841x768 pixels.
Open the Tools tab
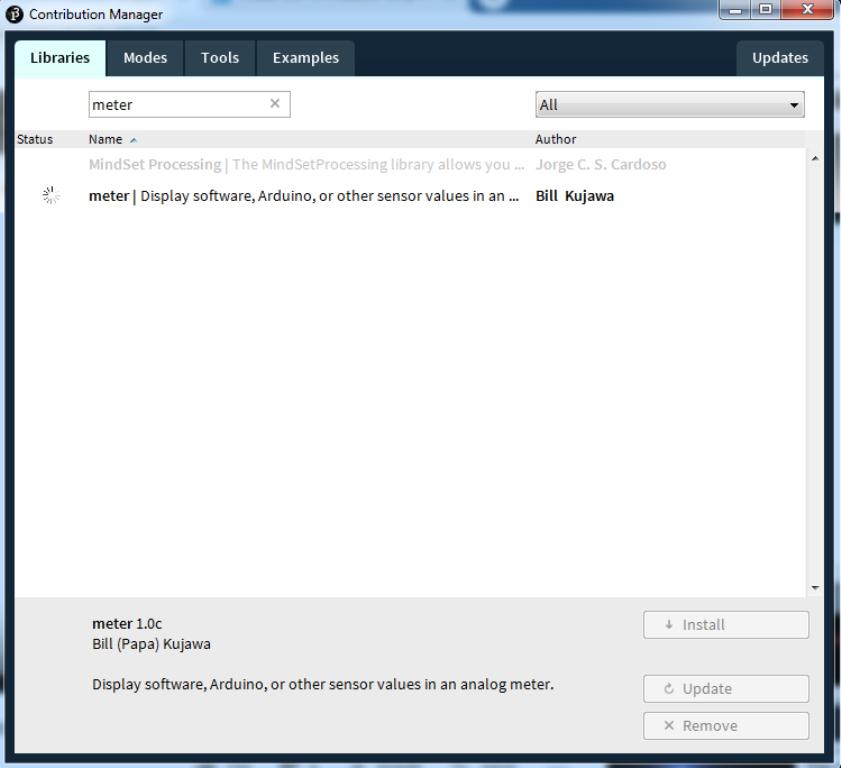point(220,58)
